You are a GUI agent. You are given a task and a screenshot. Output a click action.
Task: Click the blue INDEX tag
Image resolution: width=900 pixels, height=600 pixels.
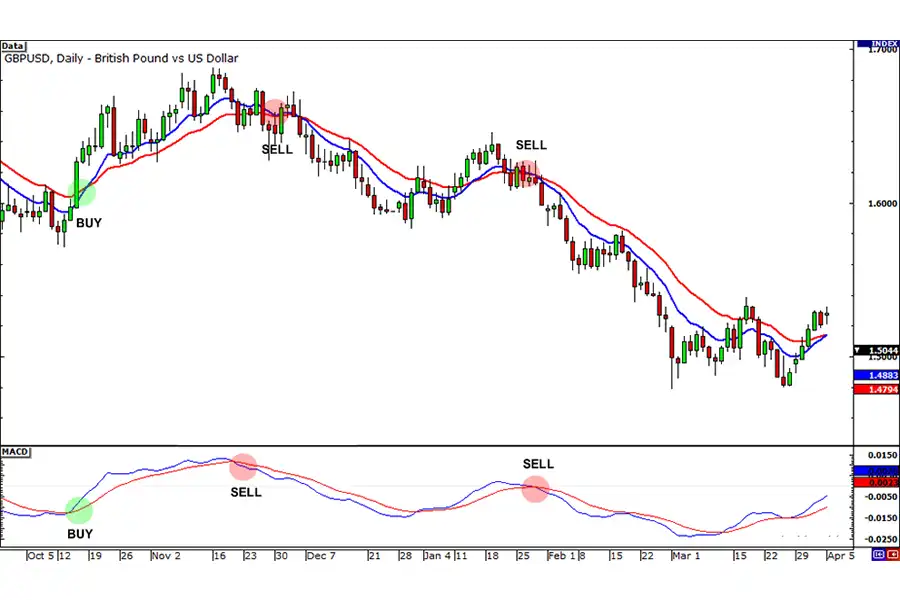tap(878, 44)
